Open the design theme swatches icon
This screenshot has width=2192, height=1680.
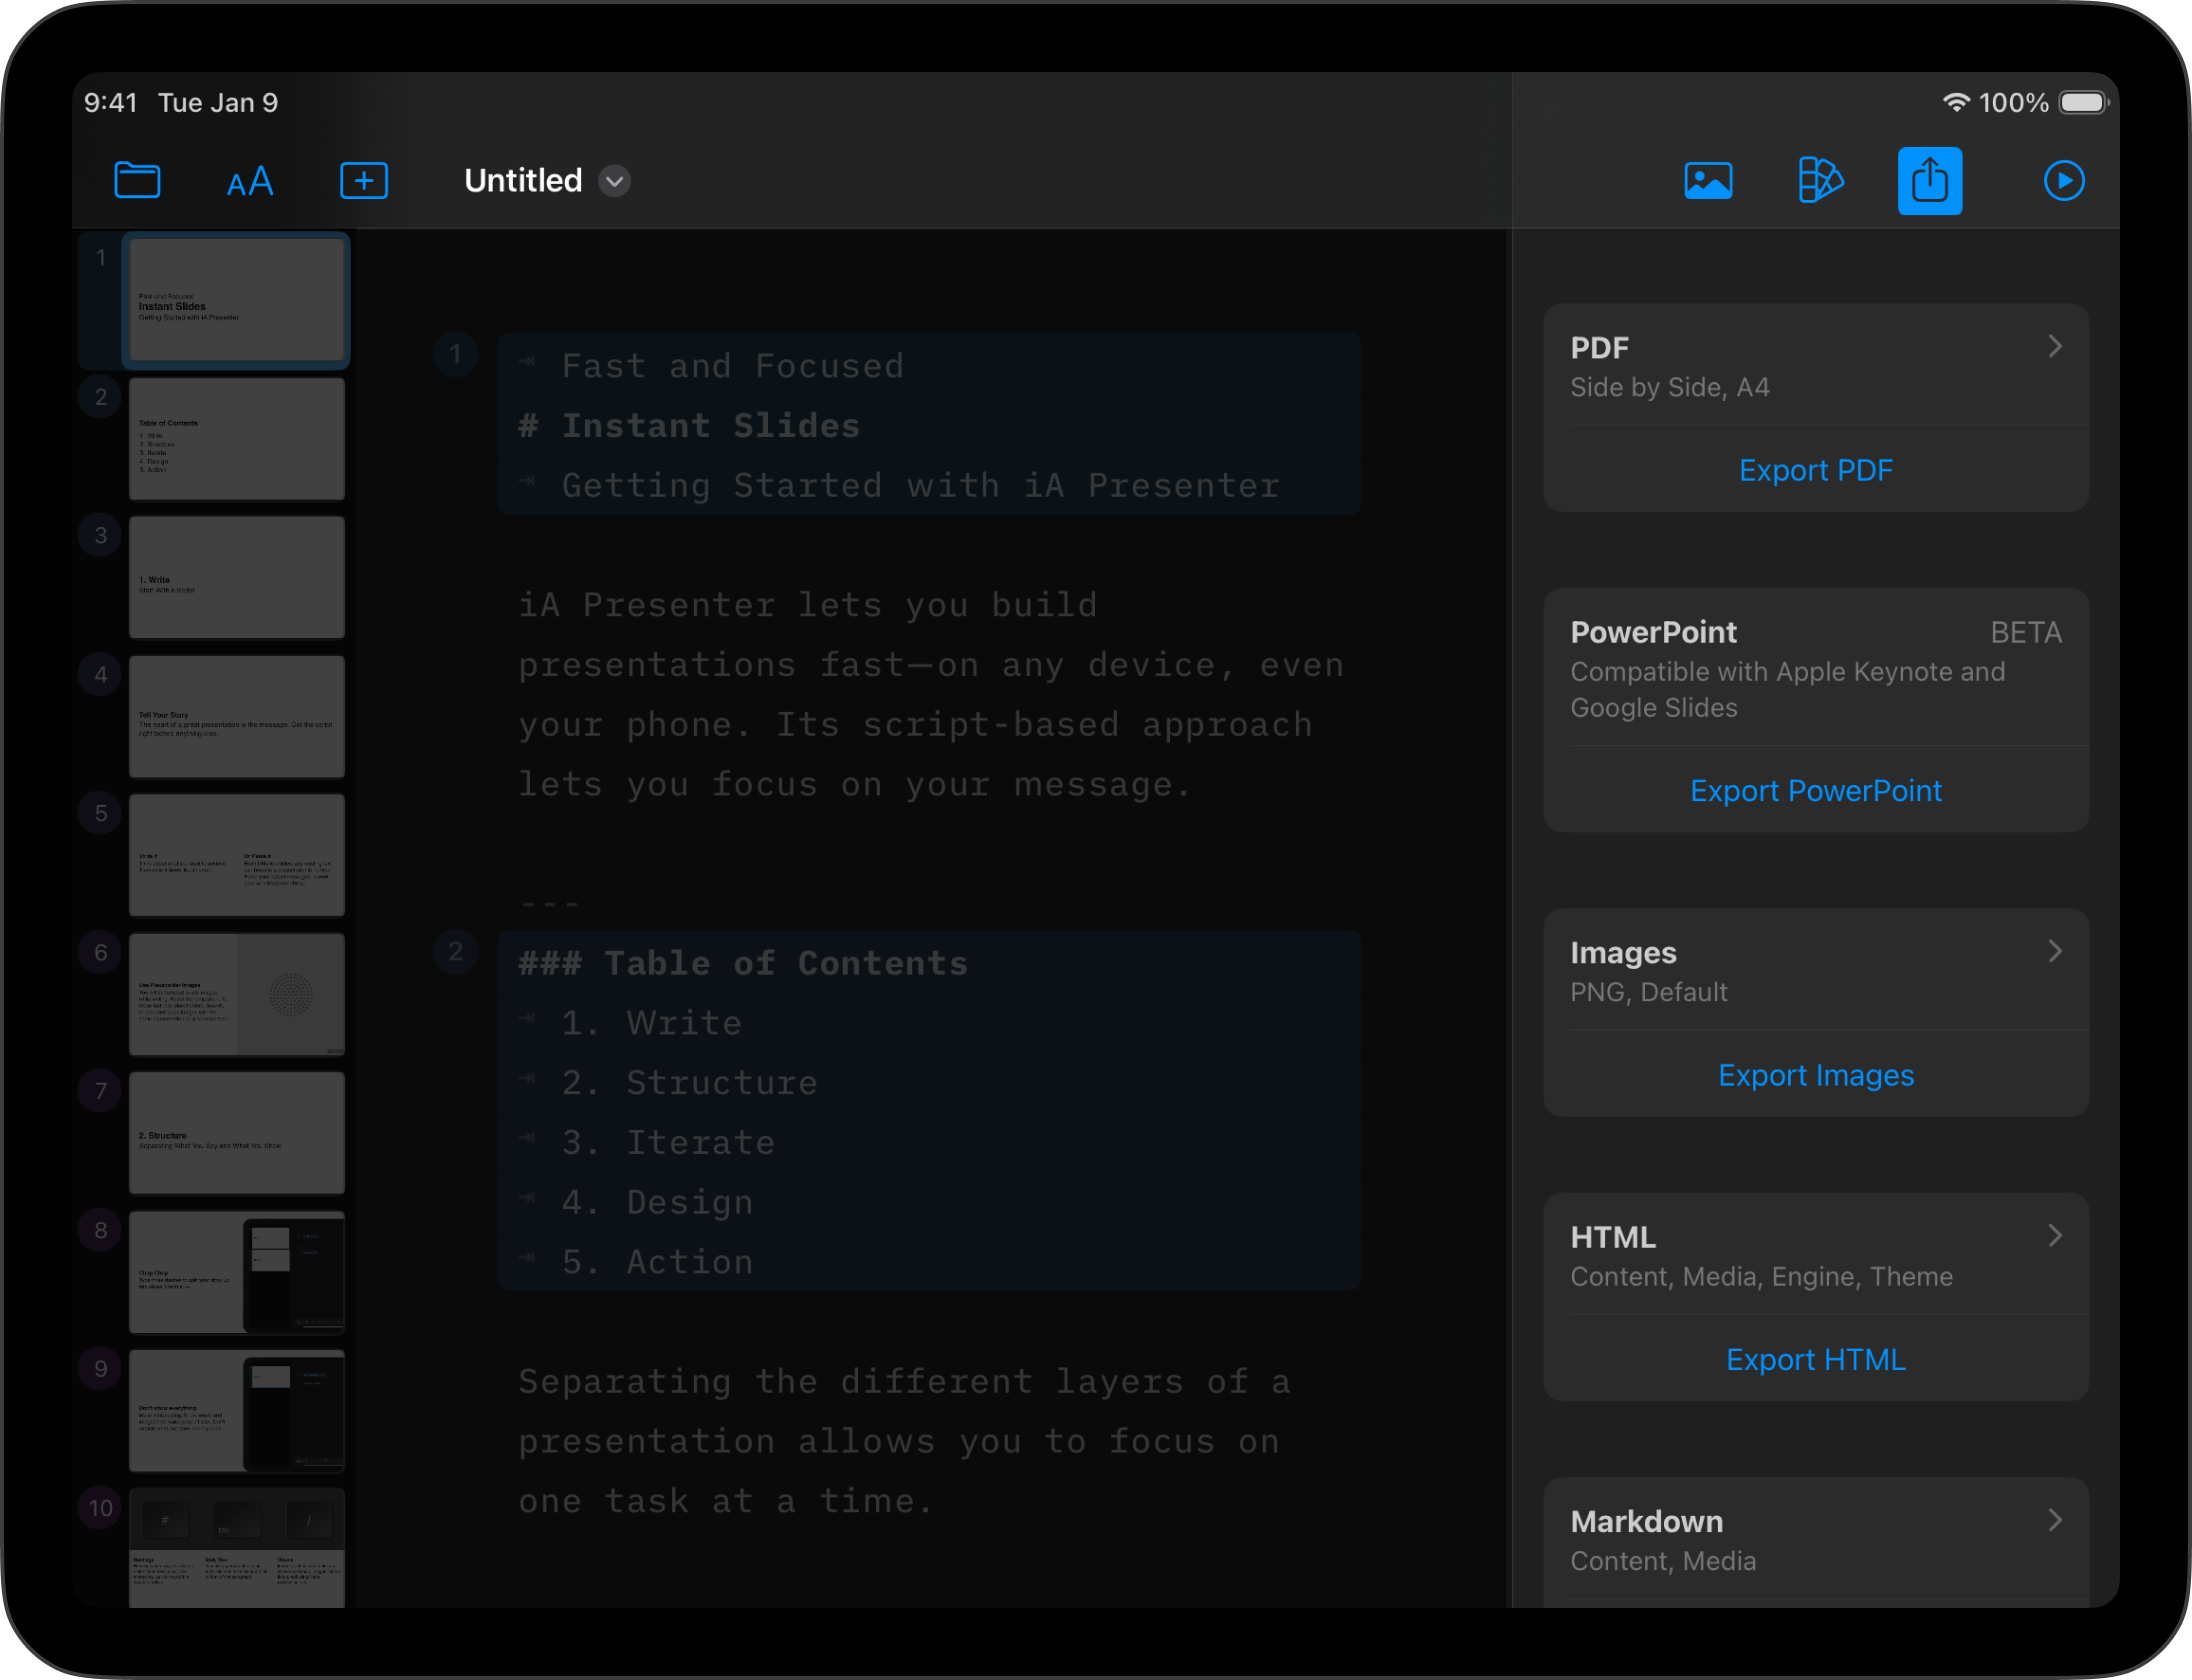(x=1819, y=181)
